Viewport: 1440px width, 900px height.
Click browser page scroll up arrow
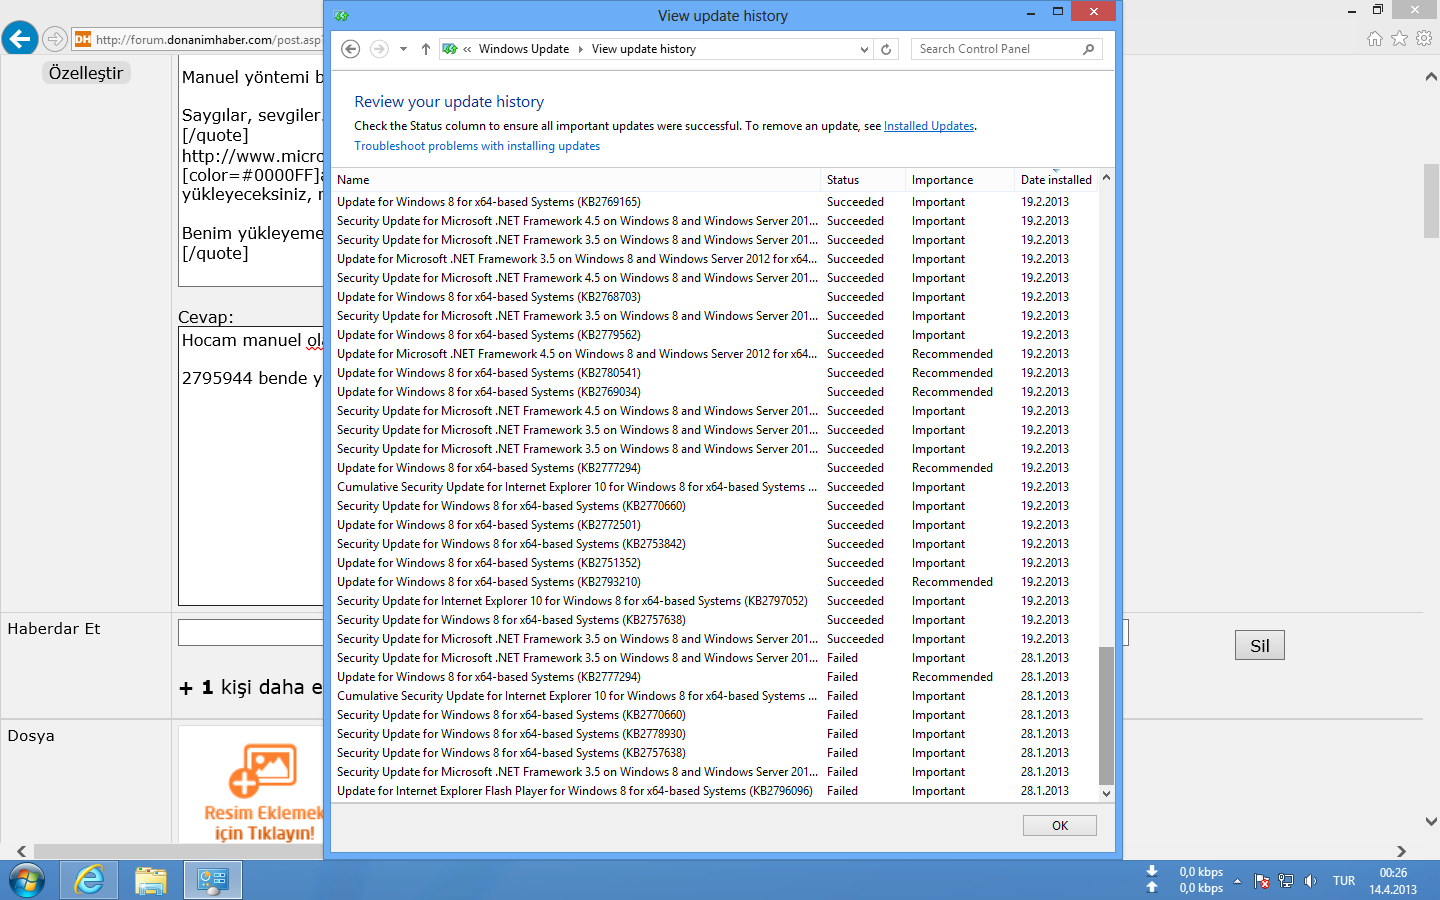[1431, 77]
